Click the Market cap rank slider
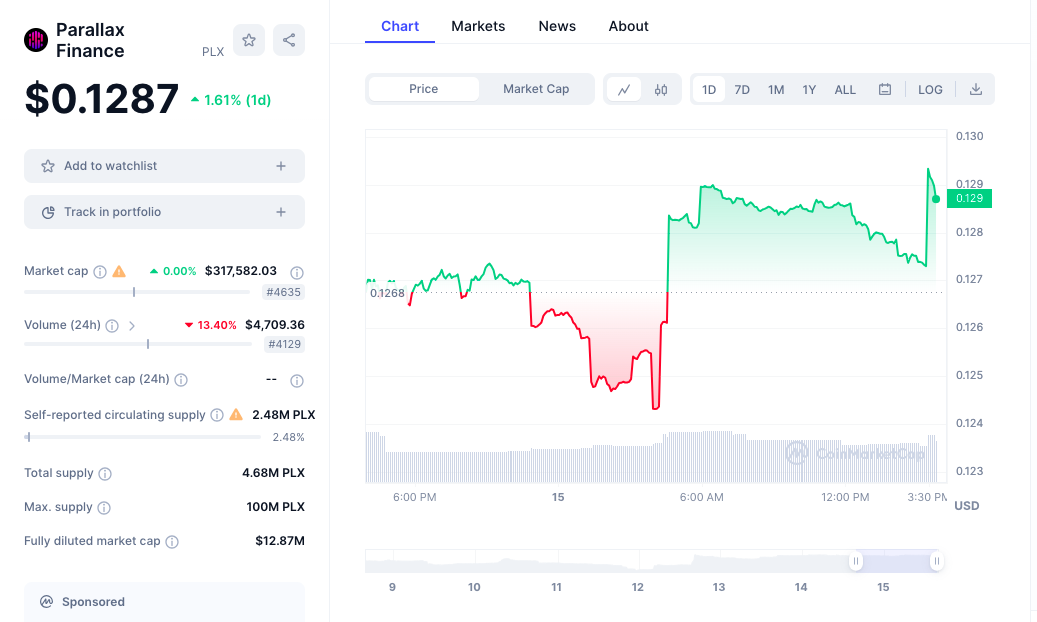 (x=137, y=292)
